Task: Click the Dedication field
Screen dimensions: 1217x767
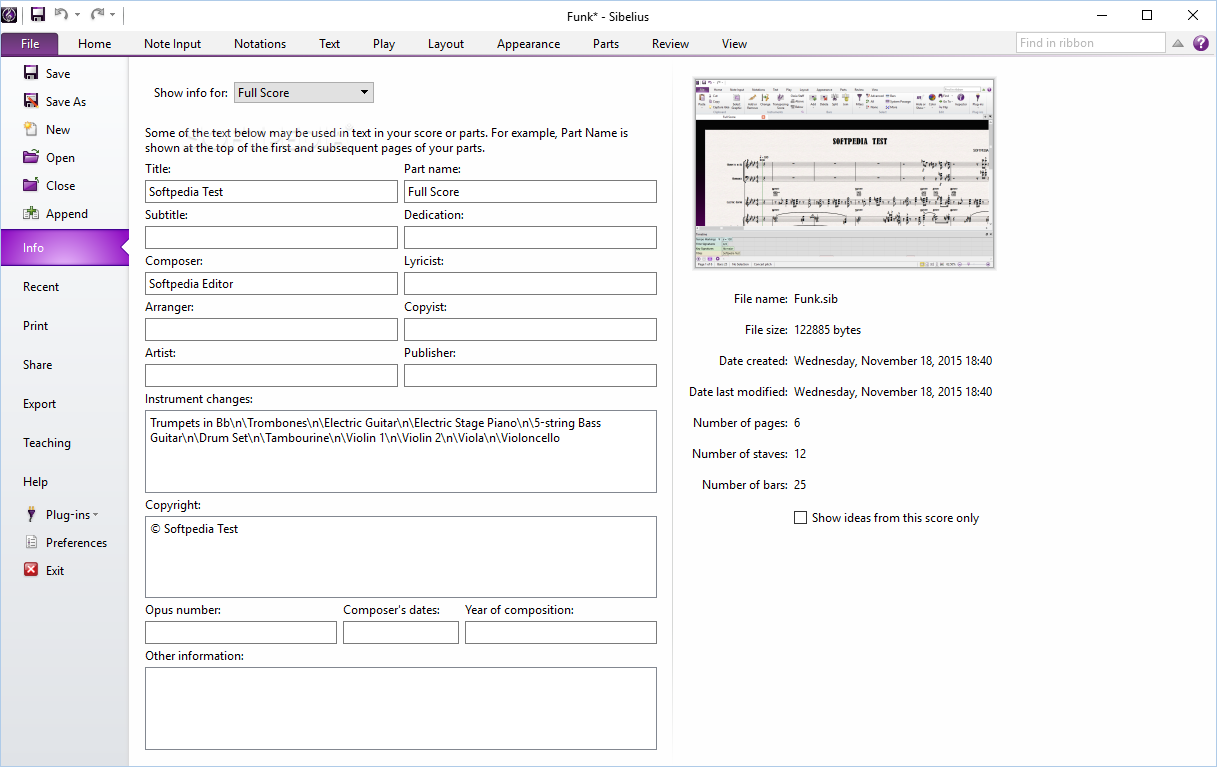Action: (530, 237)
